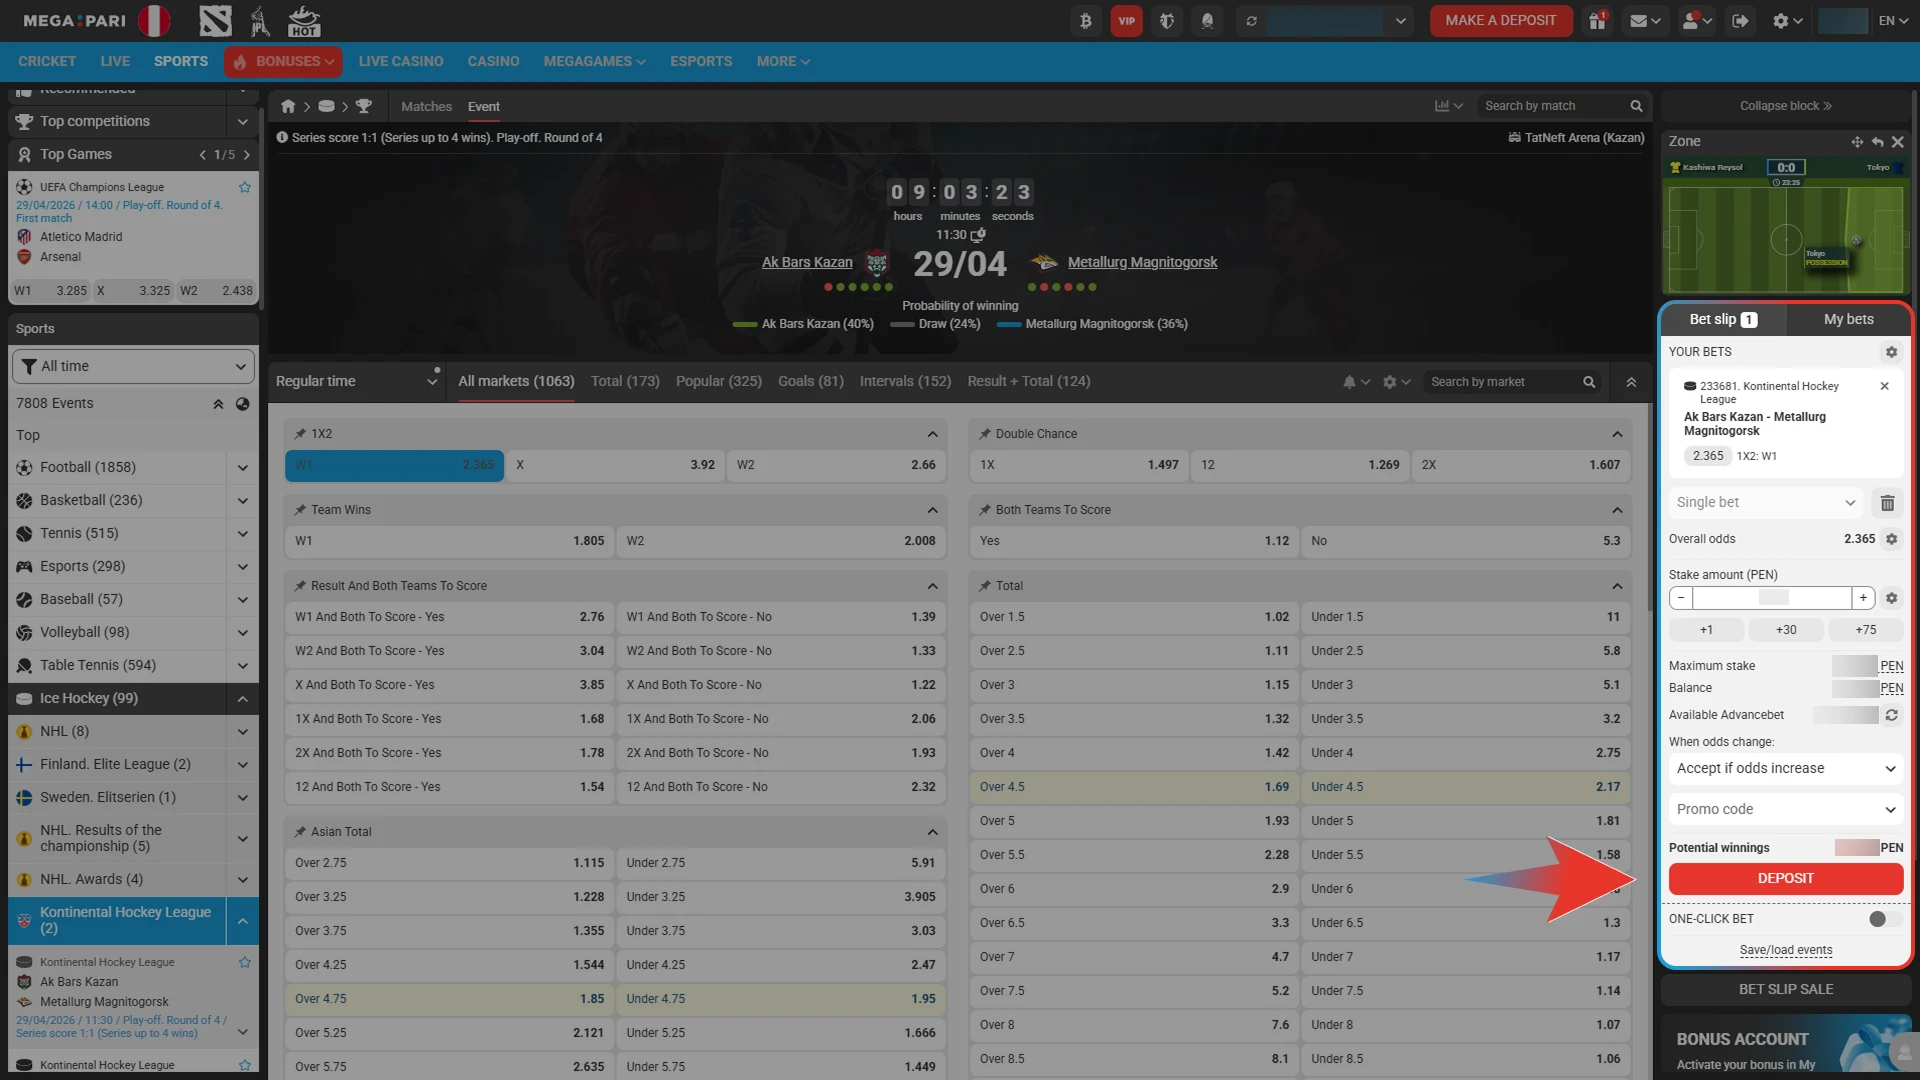This screenshot has width=1920, height=1080.
Task: Open the messages envelope icon
Action: coord(1645,21)
